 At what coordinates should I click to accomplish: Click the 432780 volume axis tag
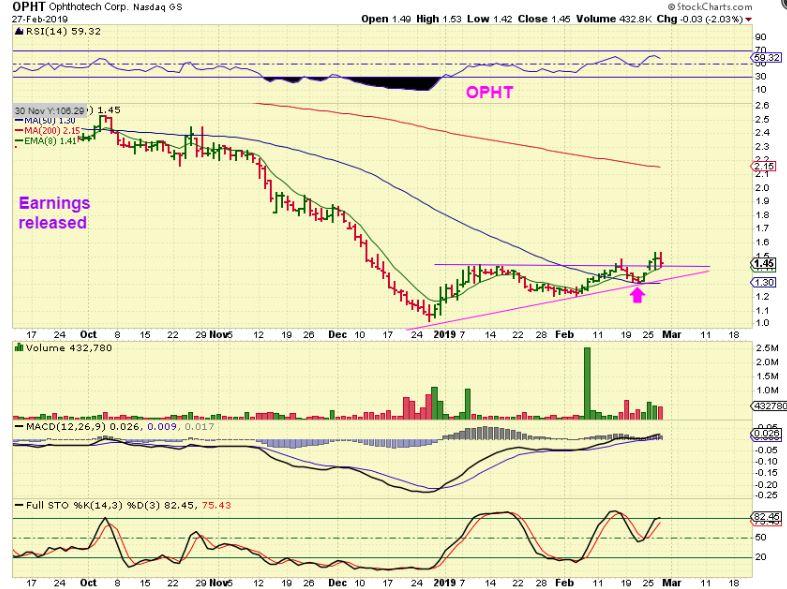(x=769, y=406)
